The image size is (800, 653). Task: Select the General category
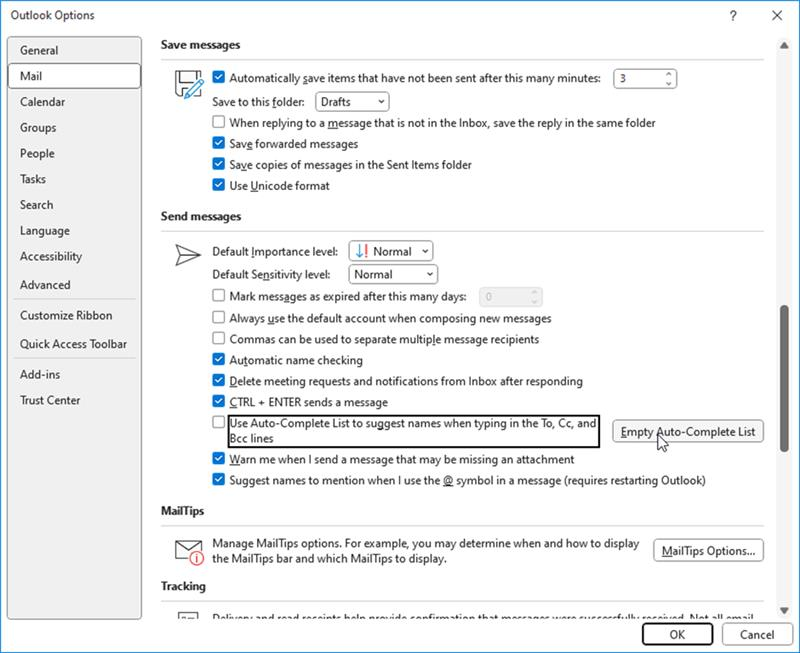[74, 51]
